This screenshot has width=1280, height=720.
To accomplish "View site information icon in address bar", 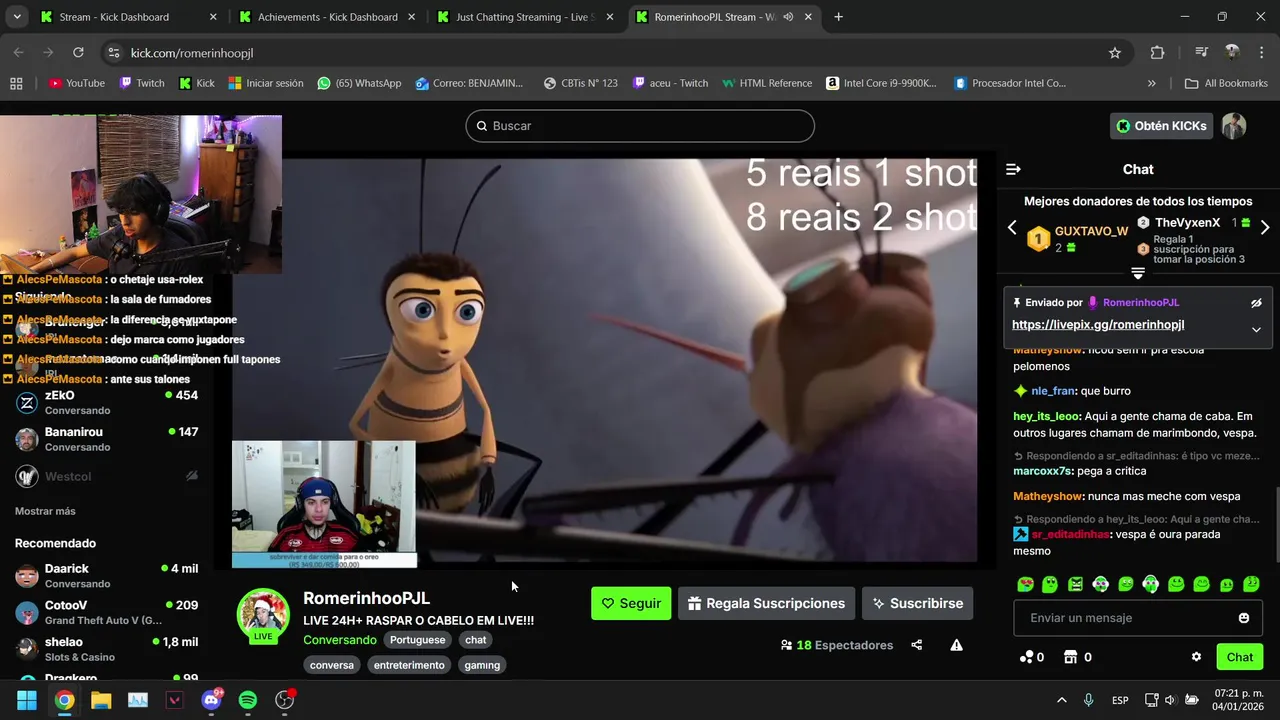I will click(114, 53).
